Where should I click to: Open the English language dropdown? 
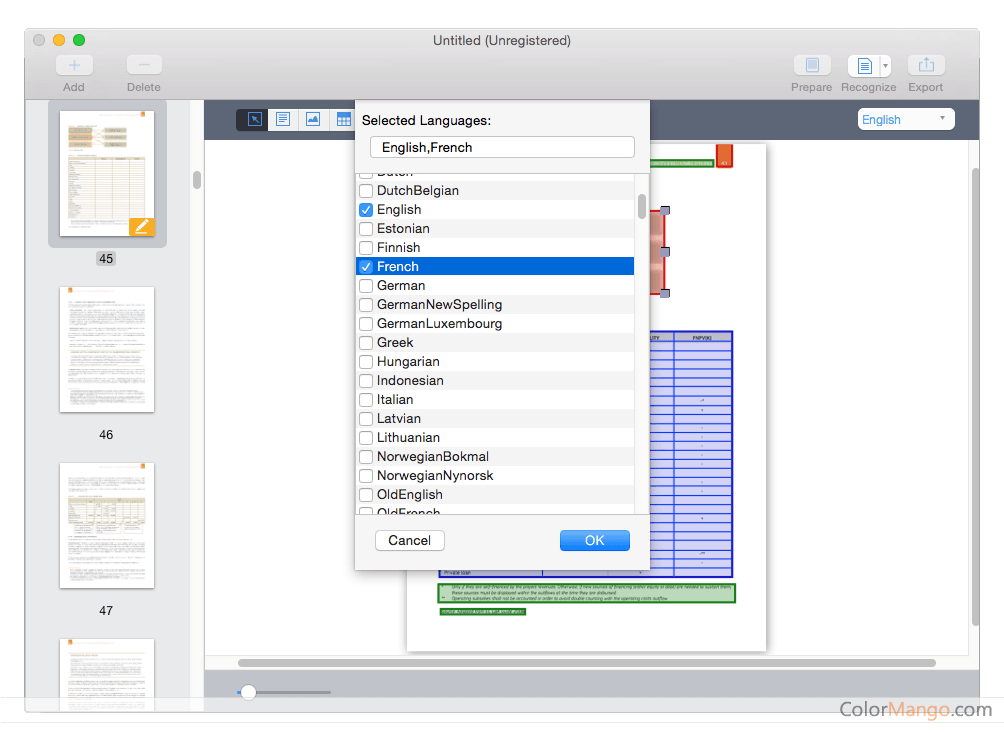tap(906, 119)
